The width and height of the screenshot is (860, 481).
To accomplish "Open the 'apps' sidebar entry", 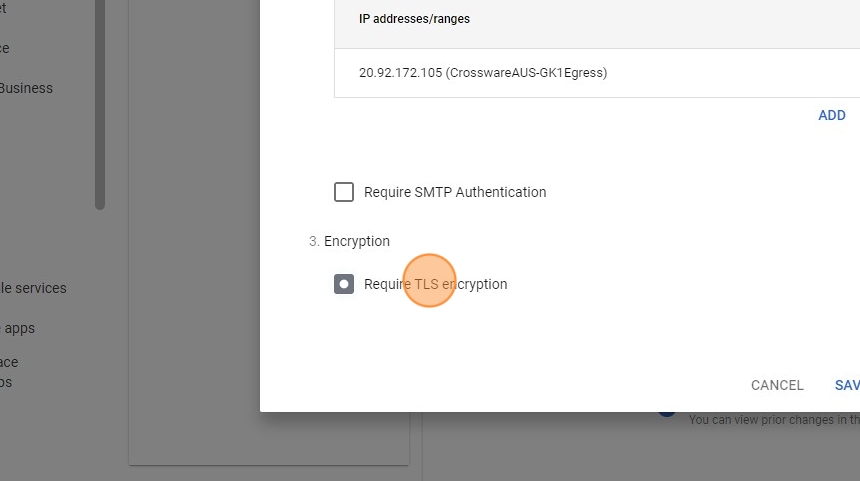I will [x=19, y=328].
